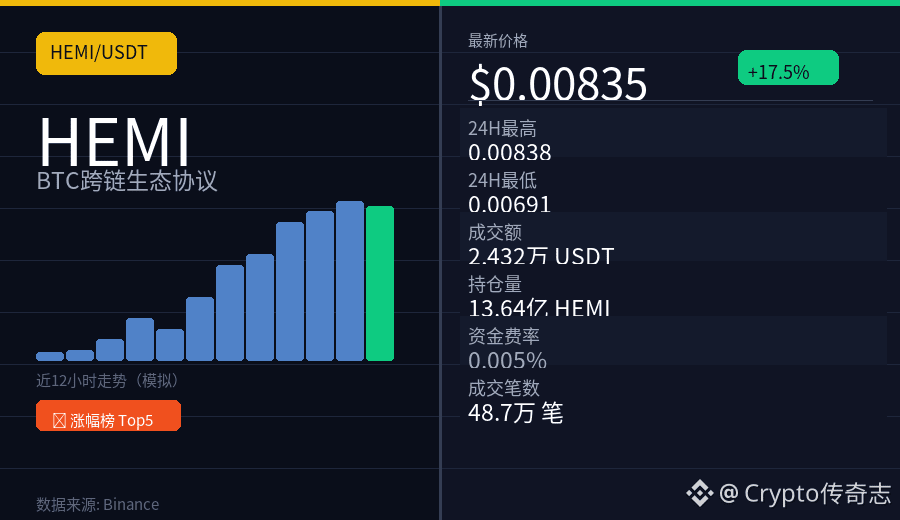Click the 24H最低 value 0.00691
This screenshot has width=900, height=520.
coord(510,204)
